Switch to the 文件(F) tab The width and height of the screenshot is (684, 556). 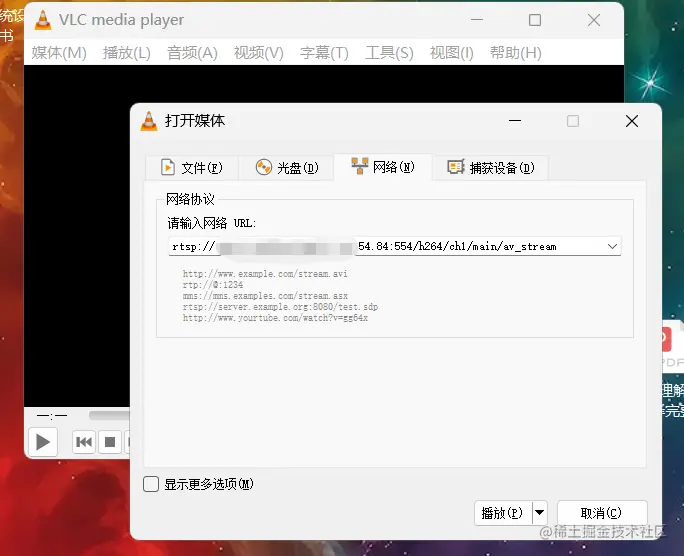pyautogui.click(x=192, y=167)
